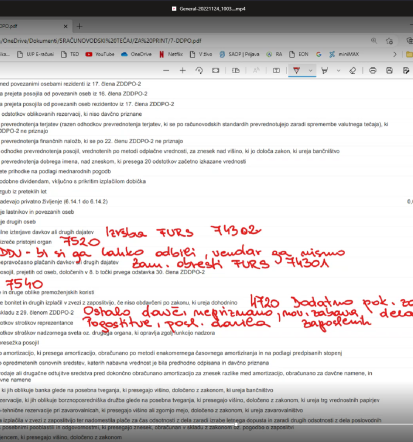Click the line about 'prevrednotenja dobrega imena'

[x=123, y=161]
